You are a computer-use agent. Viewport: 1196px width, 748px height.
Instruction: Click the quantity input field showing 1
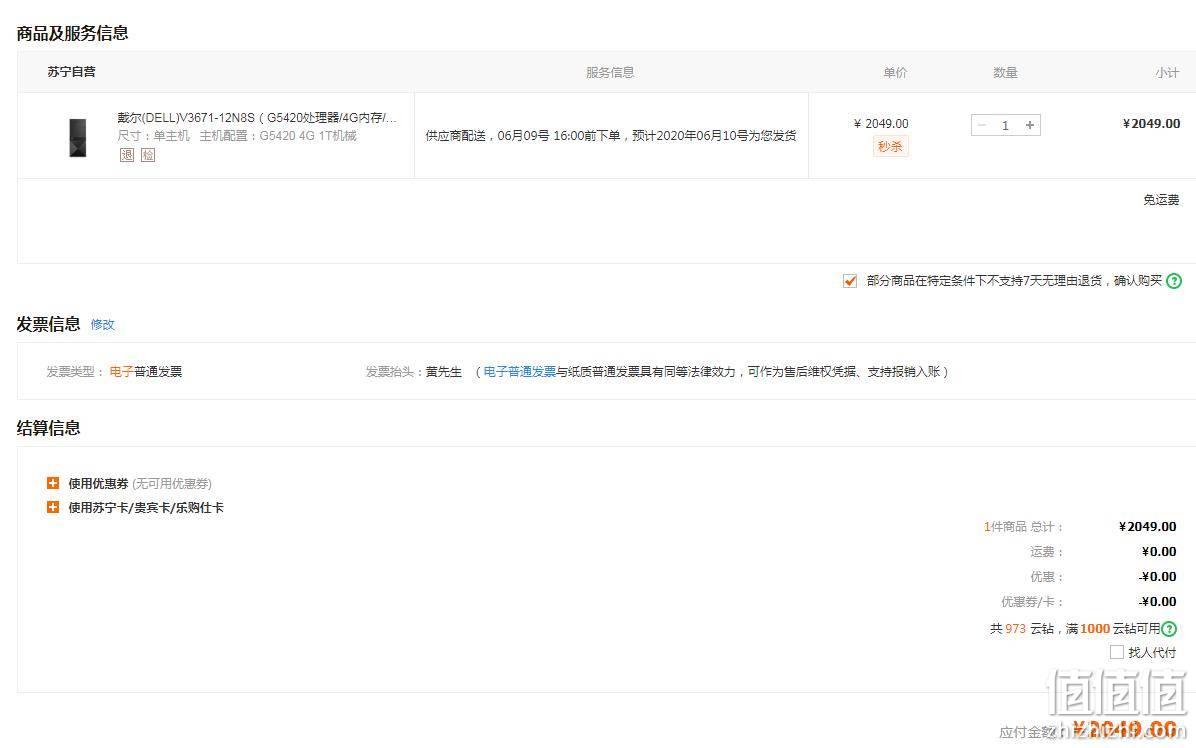coord(1005,125)
